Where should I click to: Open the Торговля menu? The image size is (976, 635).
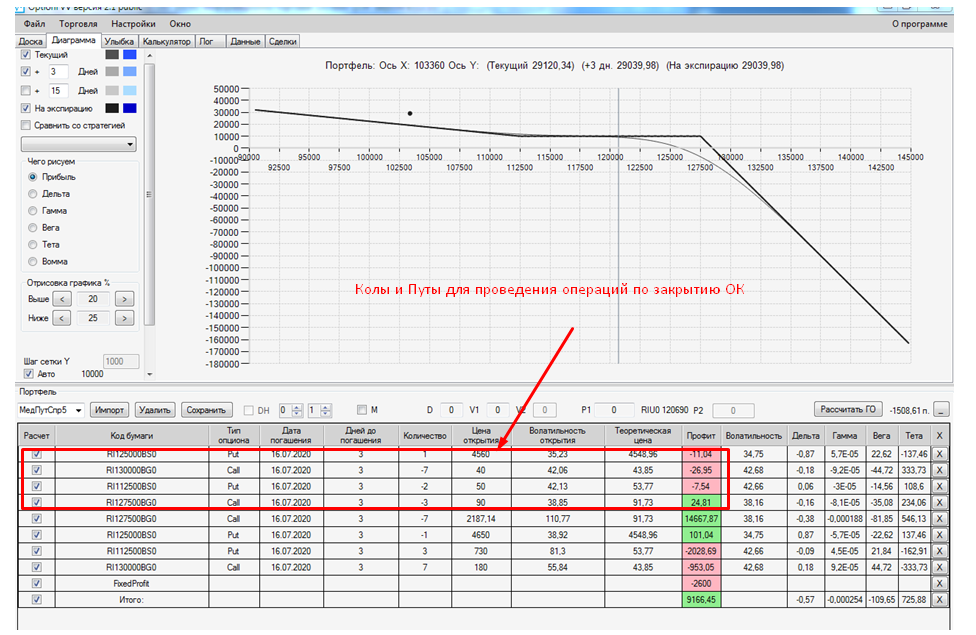click(78, 24)
